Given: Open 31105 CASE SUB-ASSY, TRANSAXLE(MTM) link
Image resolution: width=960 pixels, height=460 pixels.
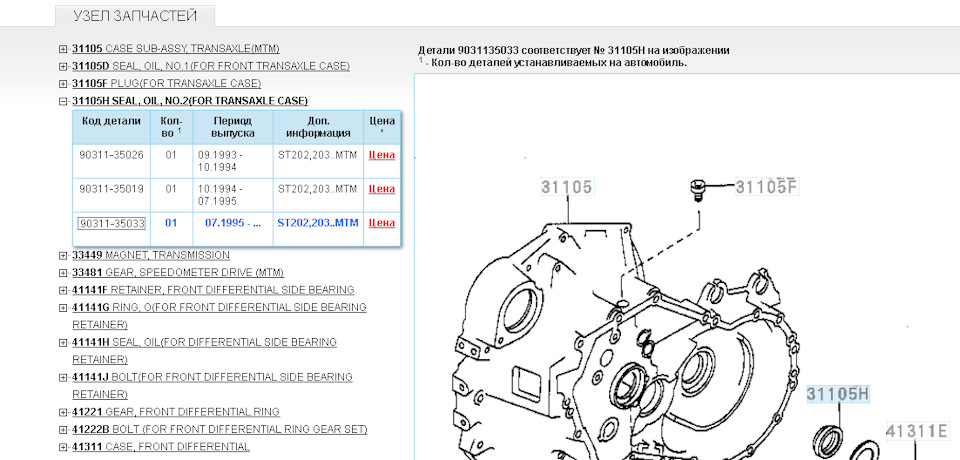Looking at the screenshot, I should click(x=176, y=48).
